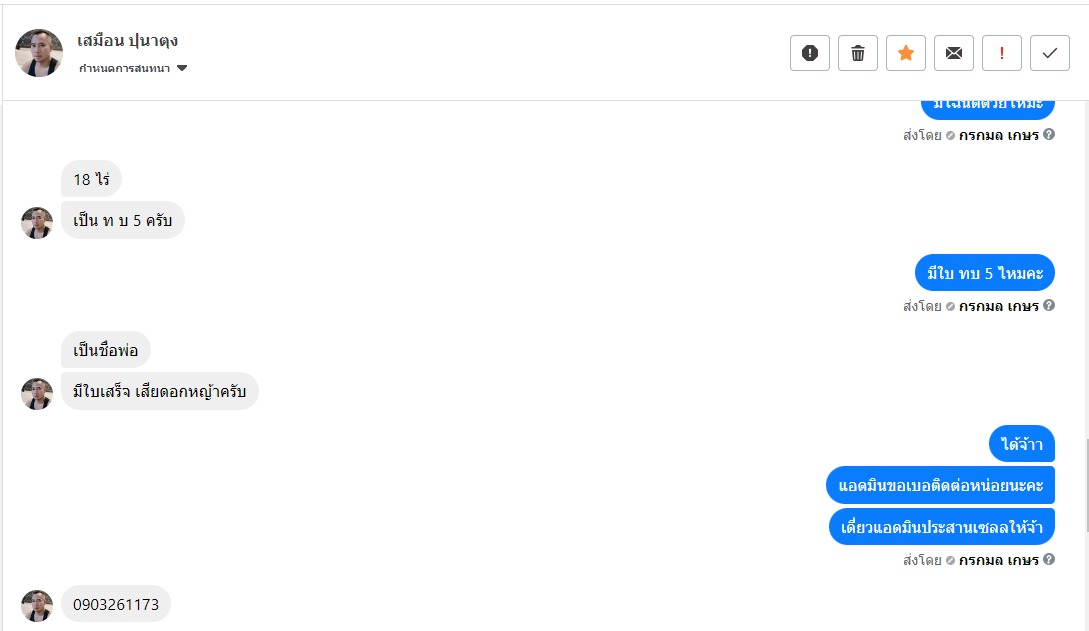1089x631 pixels.
Task: Click the "18 ไร่" message bubble
Action: click(91, 180)
